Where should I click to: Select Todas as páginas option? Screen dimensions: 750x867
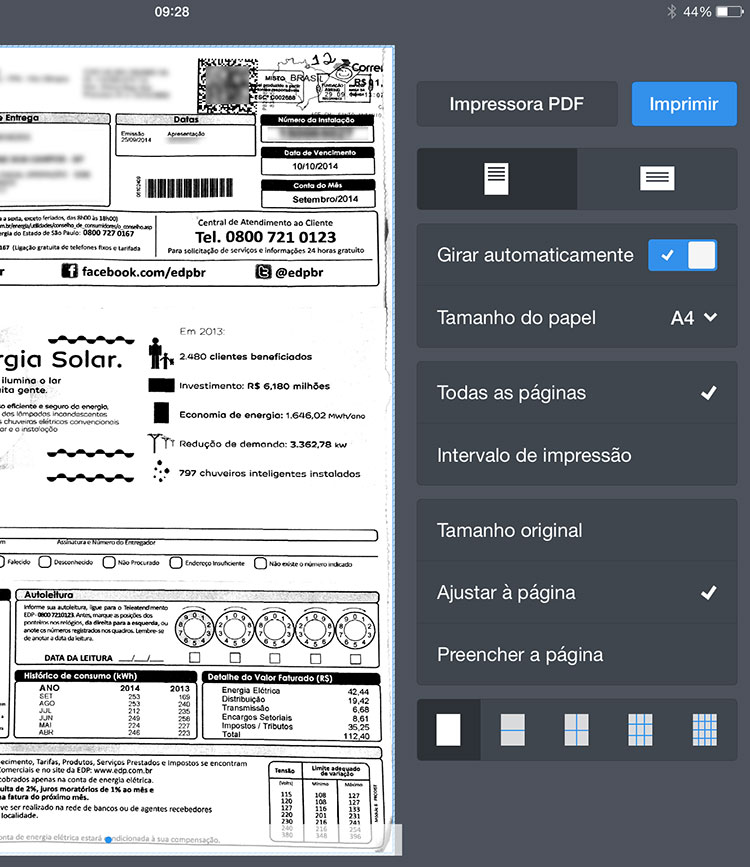(577, 393)
